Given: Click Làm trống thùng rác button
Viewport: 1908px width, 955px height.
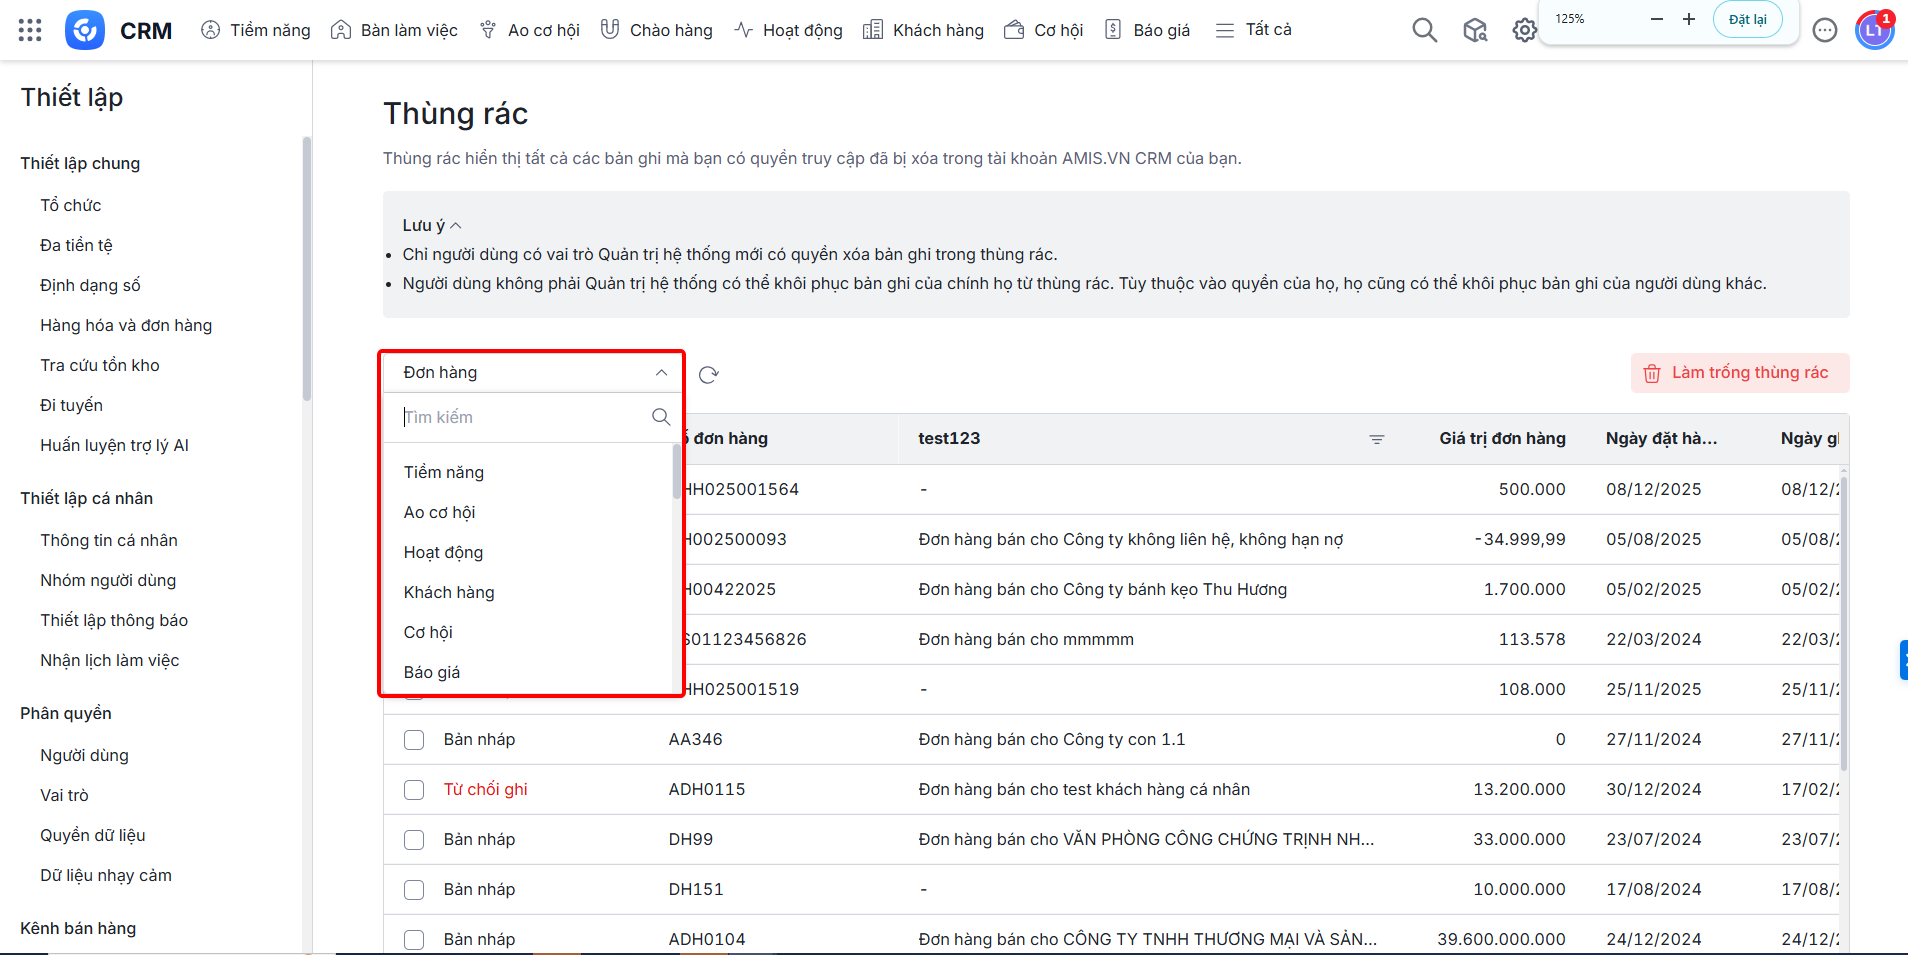Looking at the screenshot, I should click(1739, 373).
